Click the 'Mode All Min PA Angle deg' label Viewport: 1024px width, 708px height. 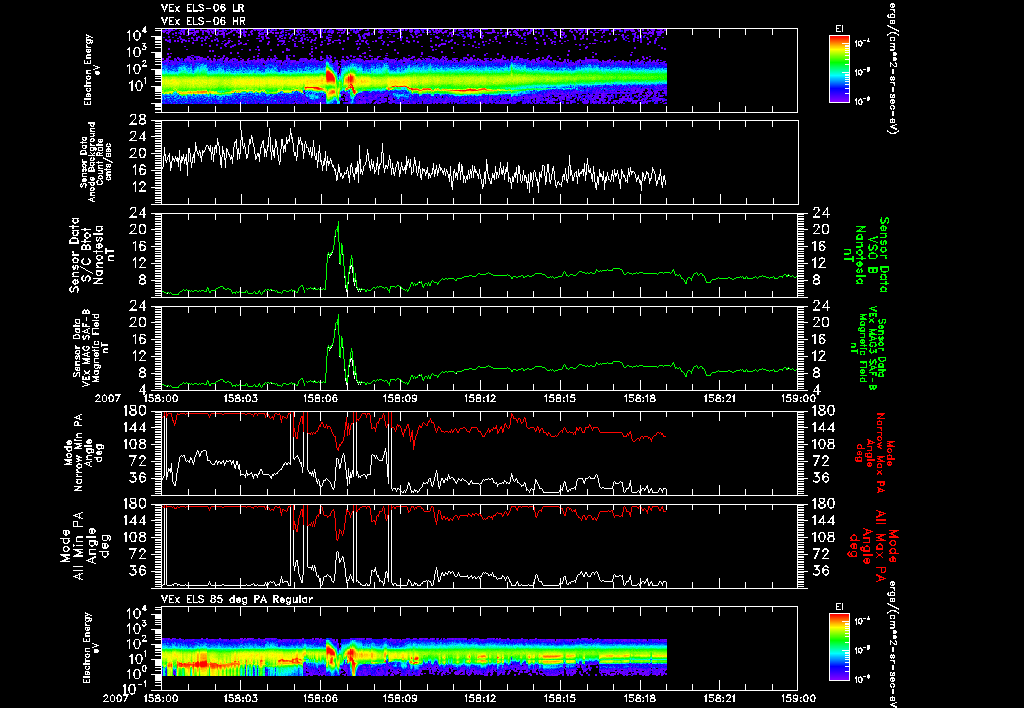(86, 546)
